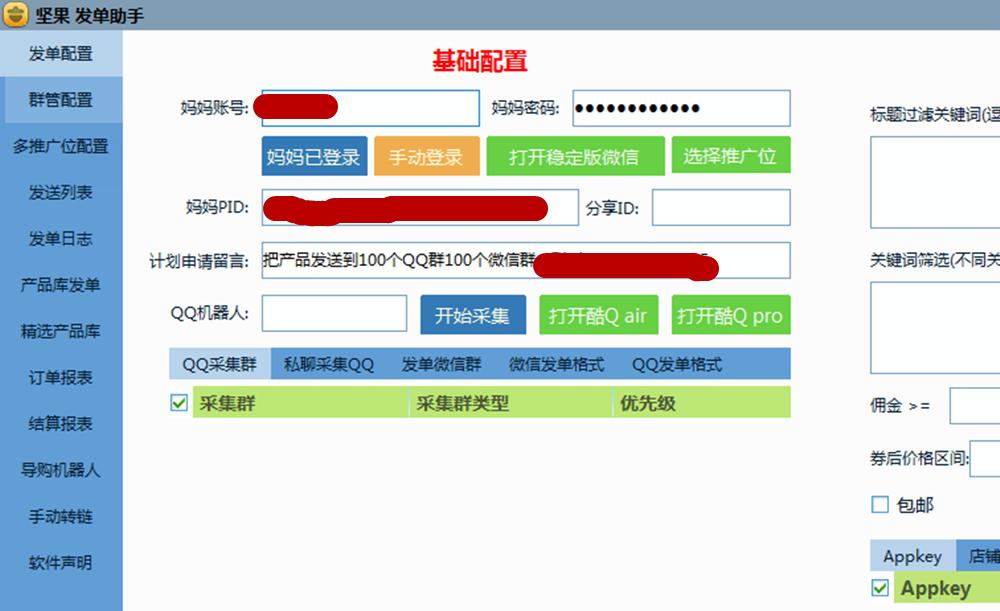
Task: Click the 坚果 app icon in titlebar
Action: (14, 14)
